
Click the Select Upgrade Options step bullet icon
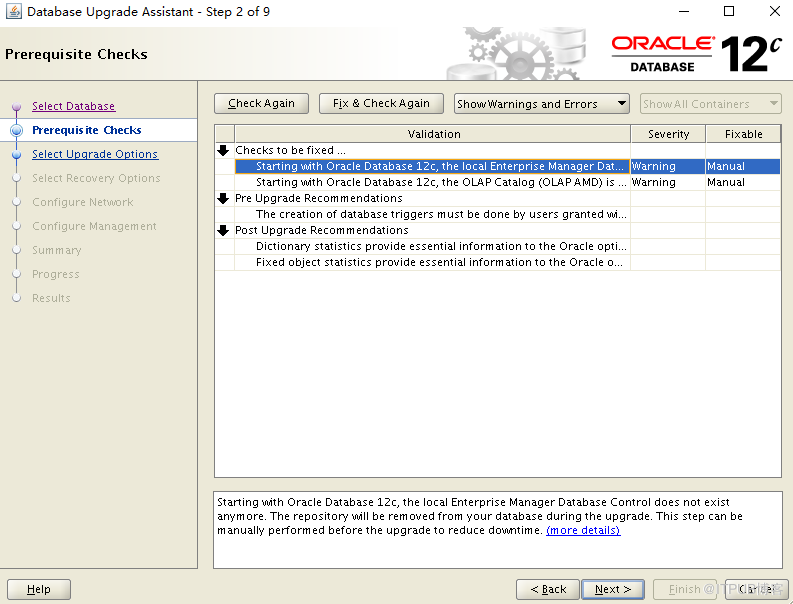pyautogui.click(x=17, y=155)
